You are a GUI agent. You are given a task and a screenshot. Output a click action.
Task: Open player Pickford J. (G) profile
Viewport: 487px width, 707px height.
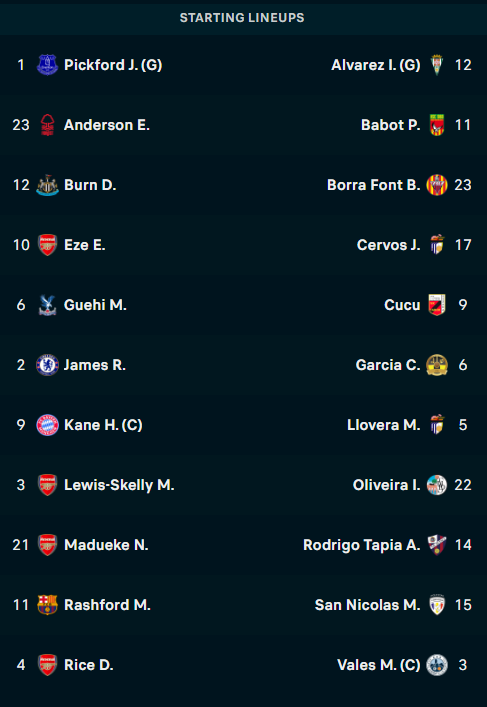click(x=113, y=65)
